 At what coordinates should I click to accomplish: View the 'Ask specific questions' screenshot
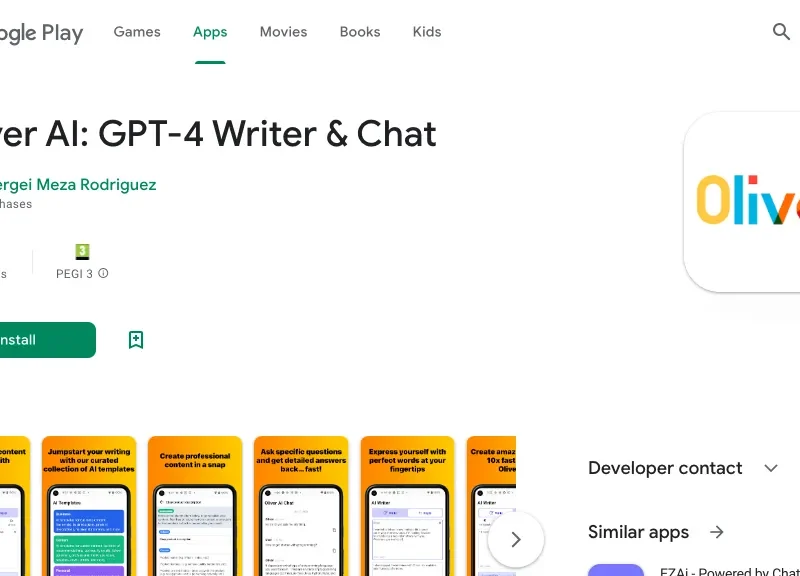pos(301,506)
